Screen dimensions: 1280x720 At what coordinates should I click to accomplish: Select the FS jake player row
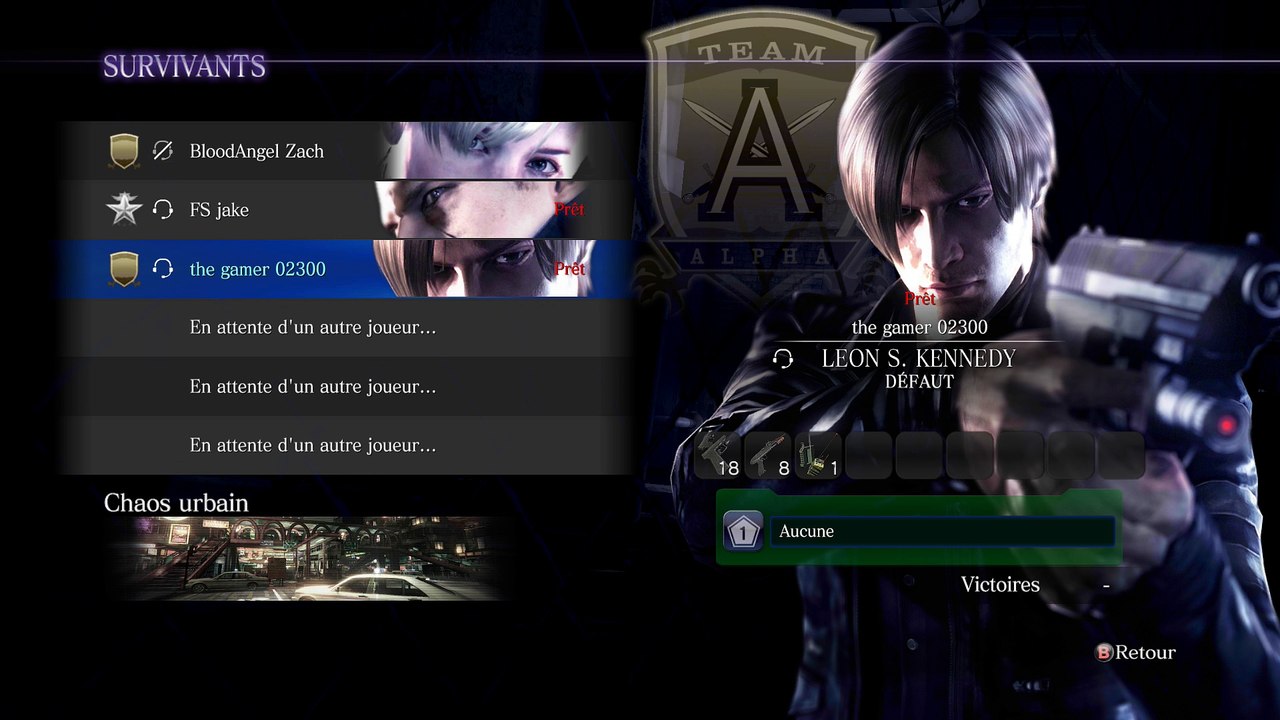click(x=346, y=210)
